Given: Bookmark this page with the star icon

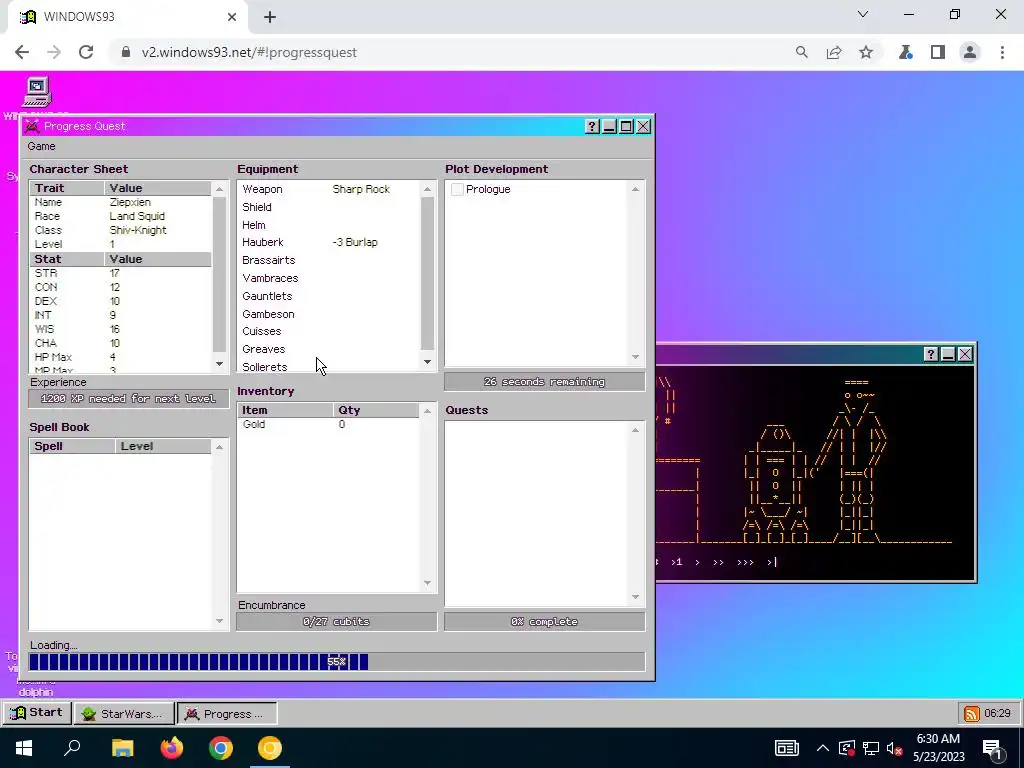Looking at the screenshot, I should (x=866, y=52).
